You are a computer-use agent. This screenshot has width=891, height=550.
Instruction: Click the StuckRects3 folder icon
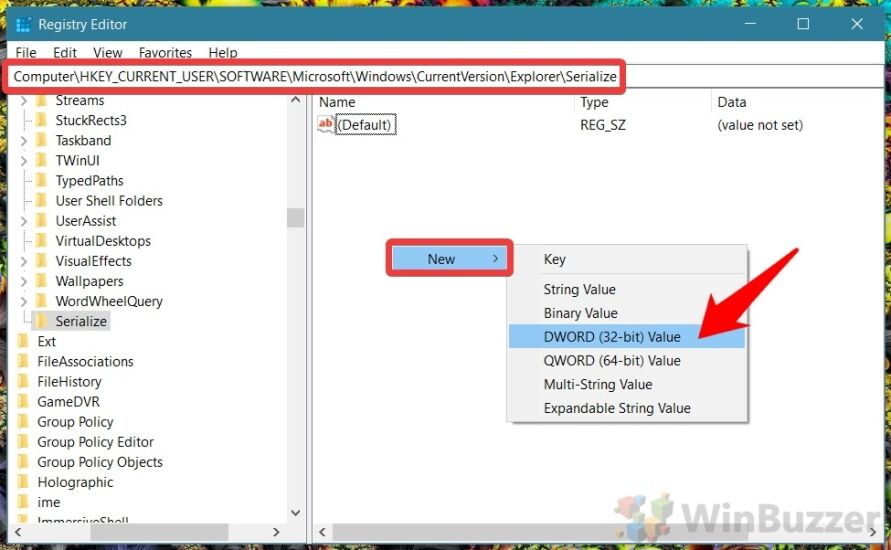(x=41, y=120)
